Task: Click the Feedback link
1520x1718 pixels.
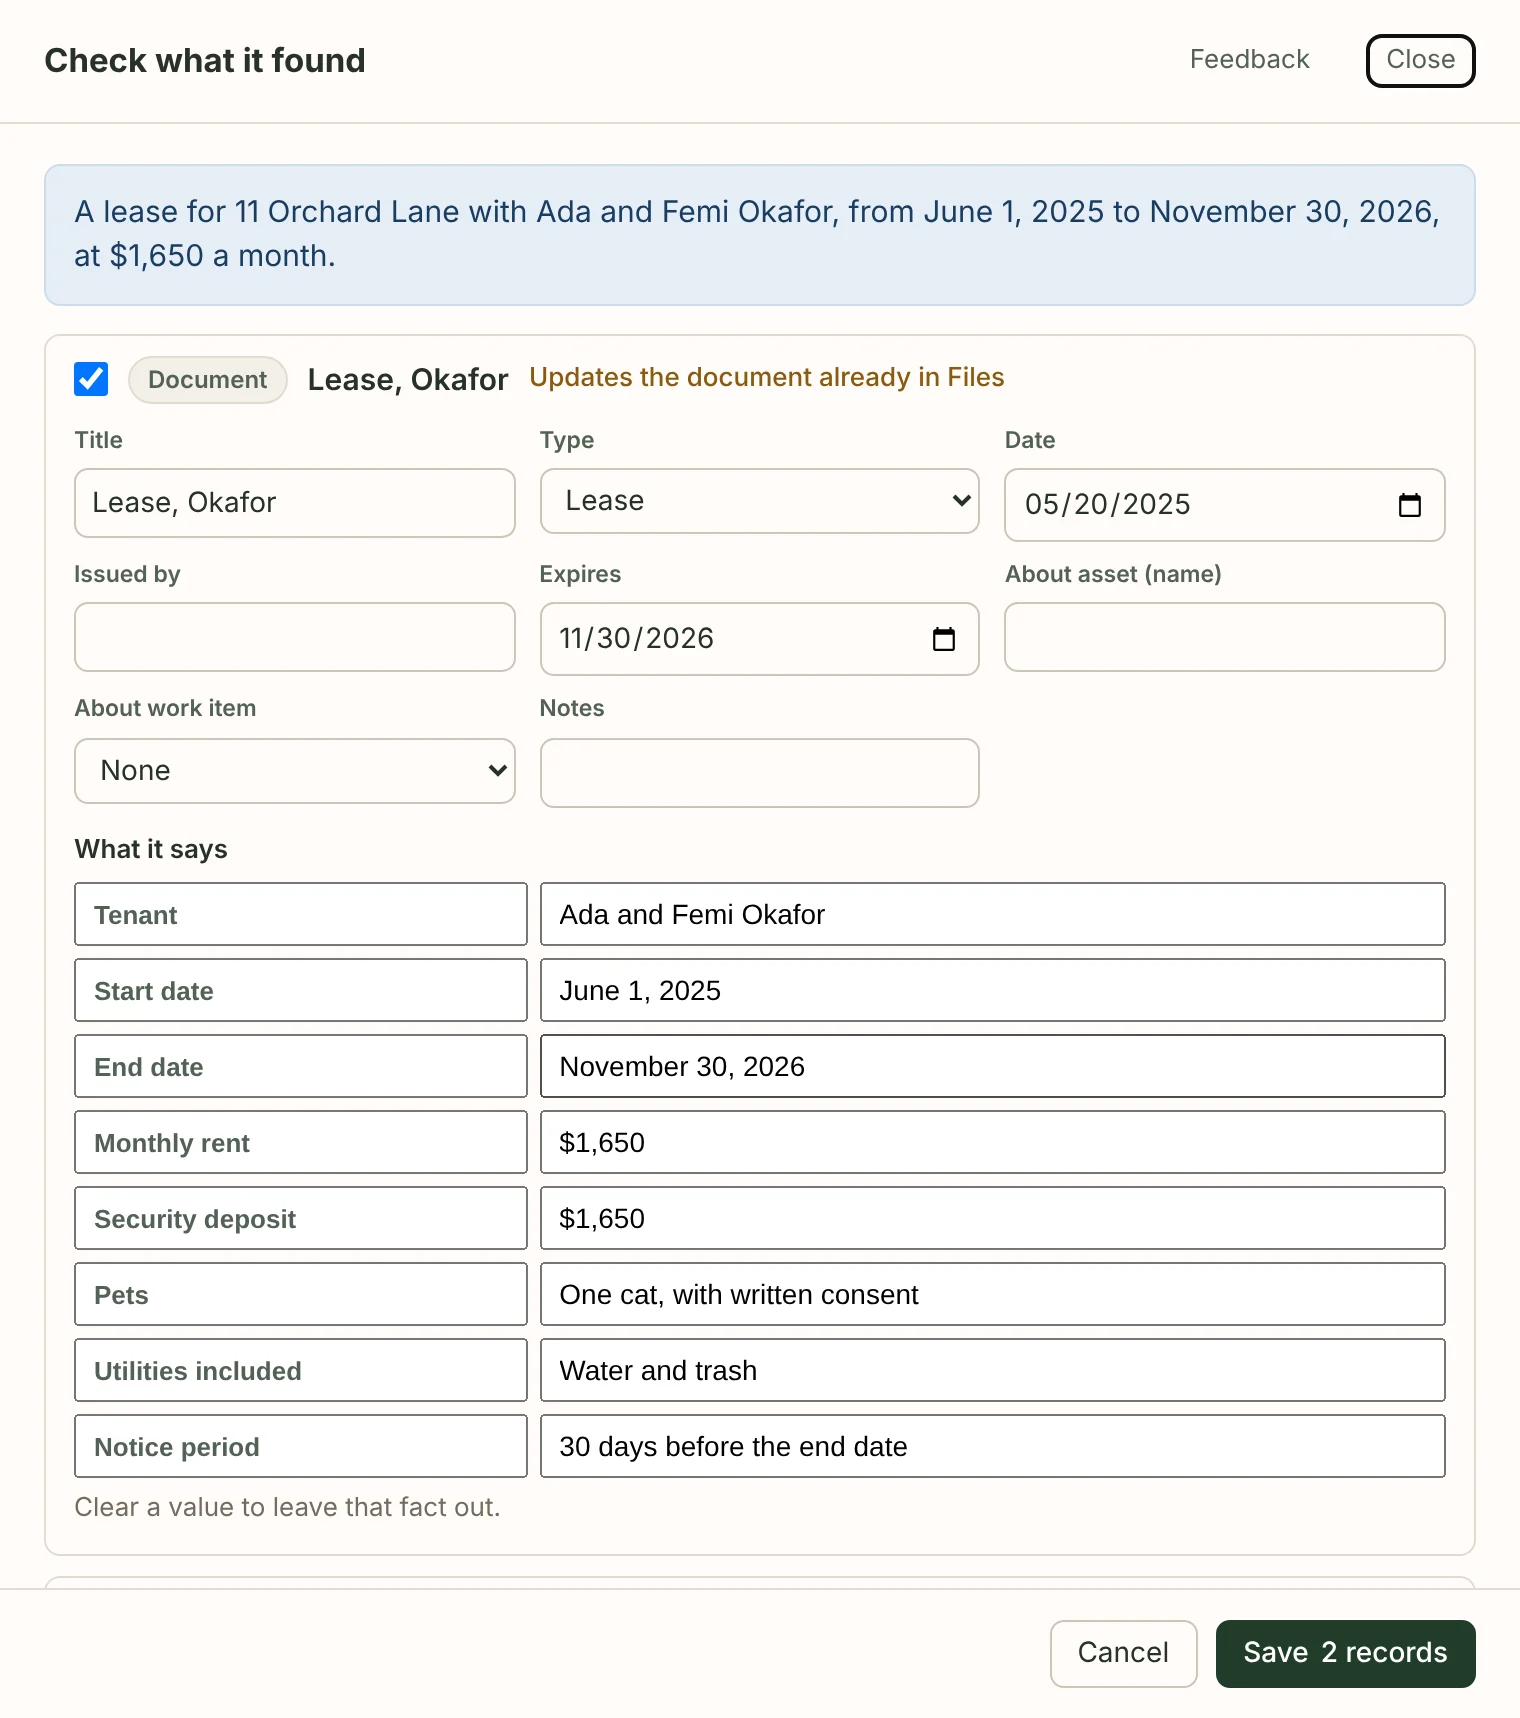Action: (x=1249, y=60)
